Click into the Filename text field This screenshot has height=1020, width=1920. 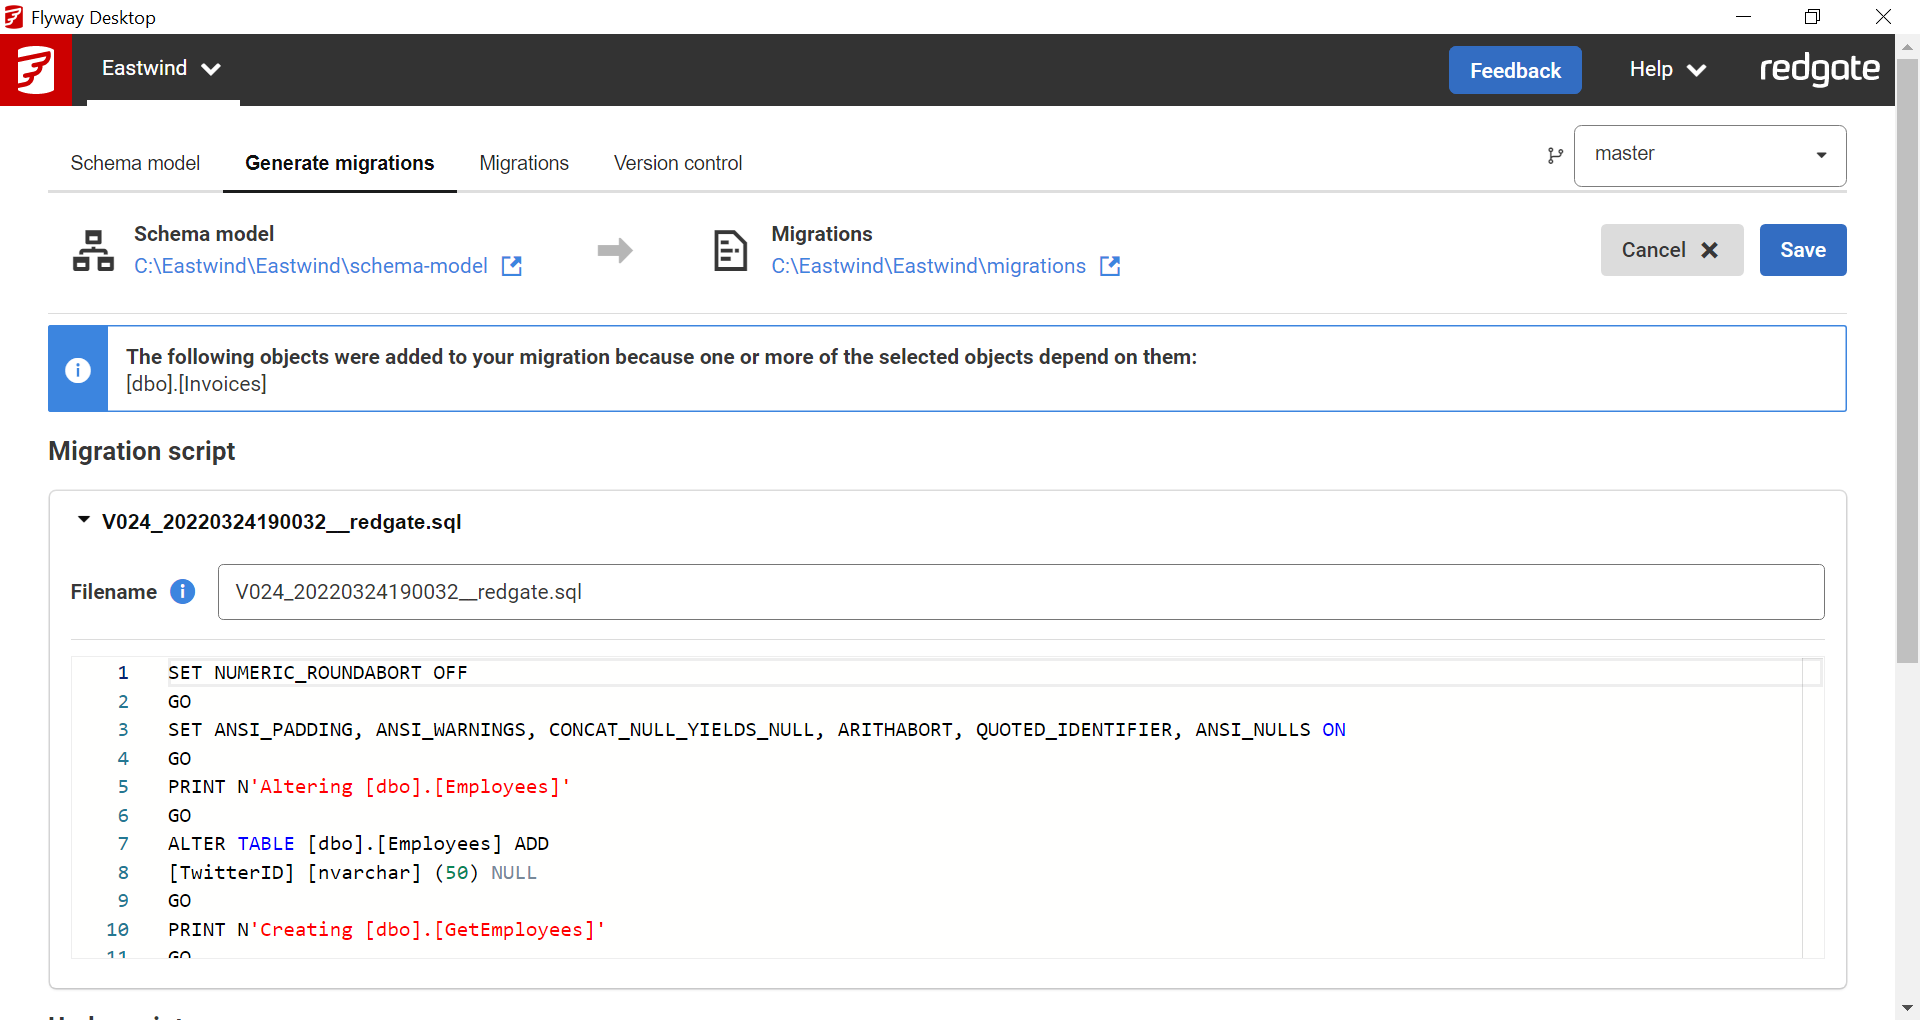[x=1020, y=592]
